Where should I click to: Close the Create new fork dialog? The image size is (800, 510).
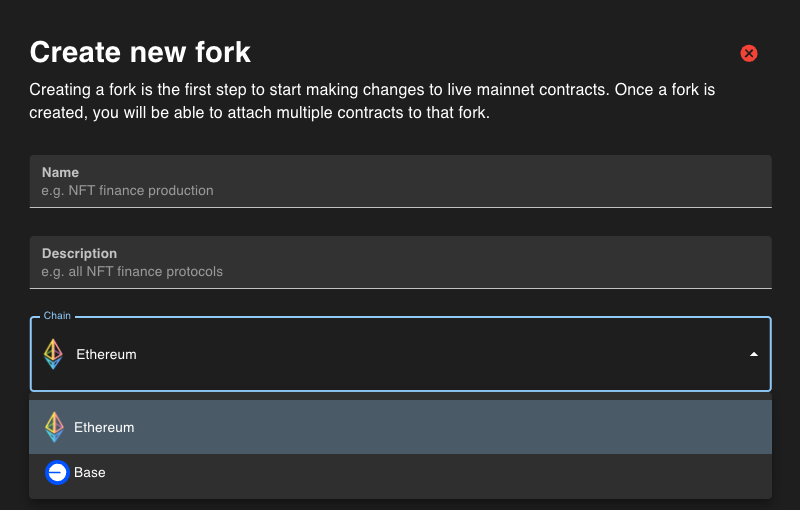(748, 53)
